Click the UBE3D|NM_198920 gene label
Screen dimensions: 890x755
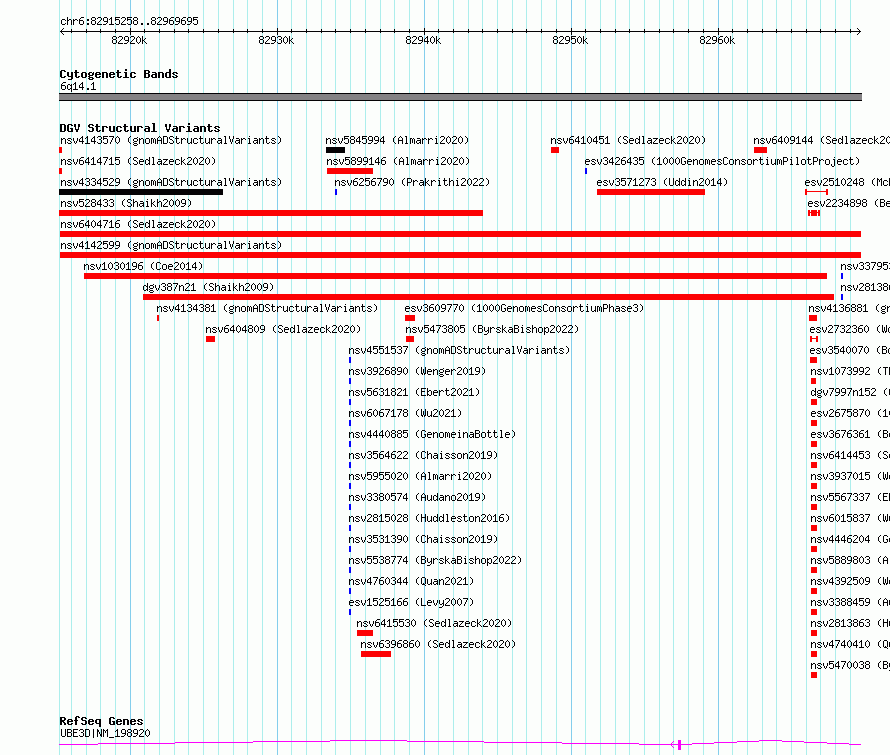click(105, 733)
